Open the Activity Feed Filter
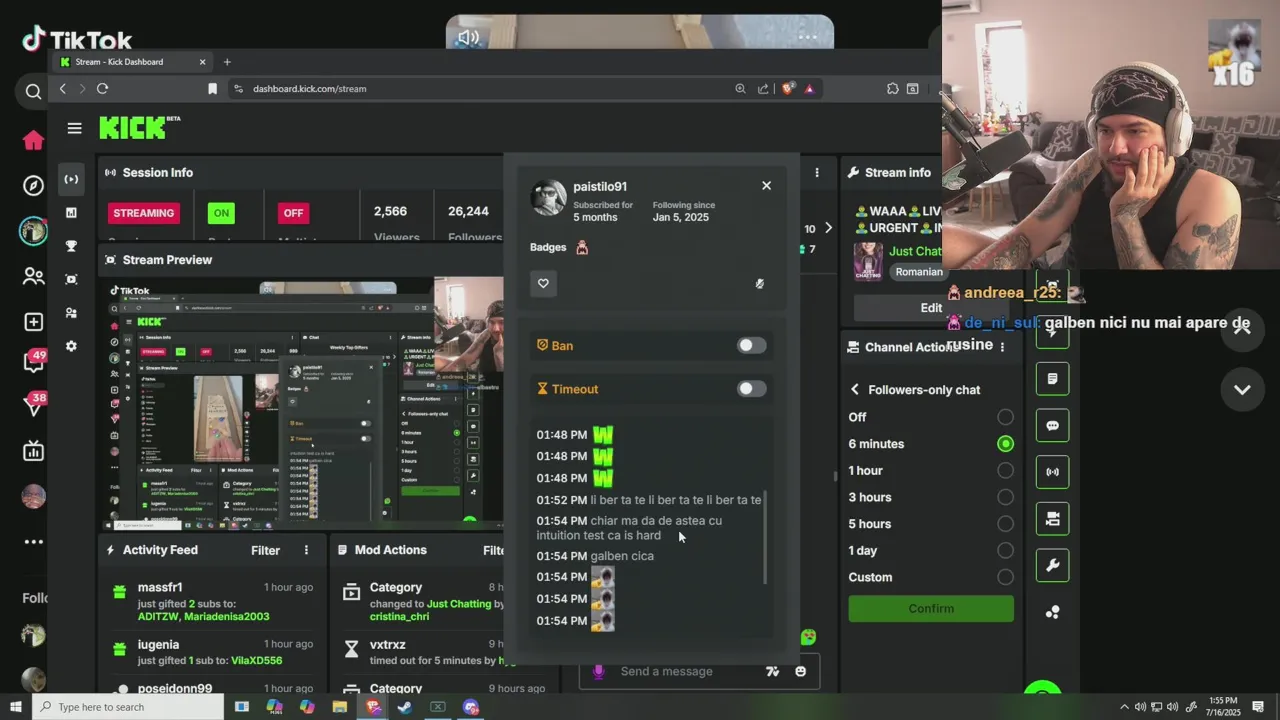This screenshot has height=720, width=1280. point(265,550)
